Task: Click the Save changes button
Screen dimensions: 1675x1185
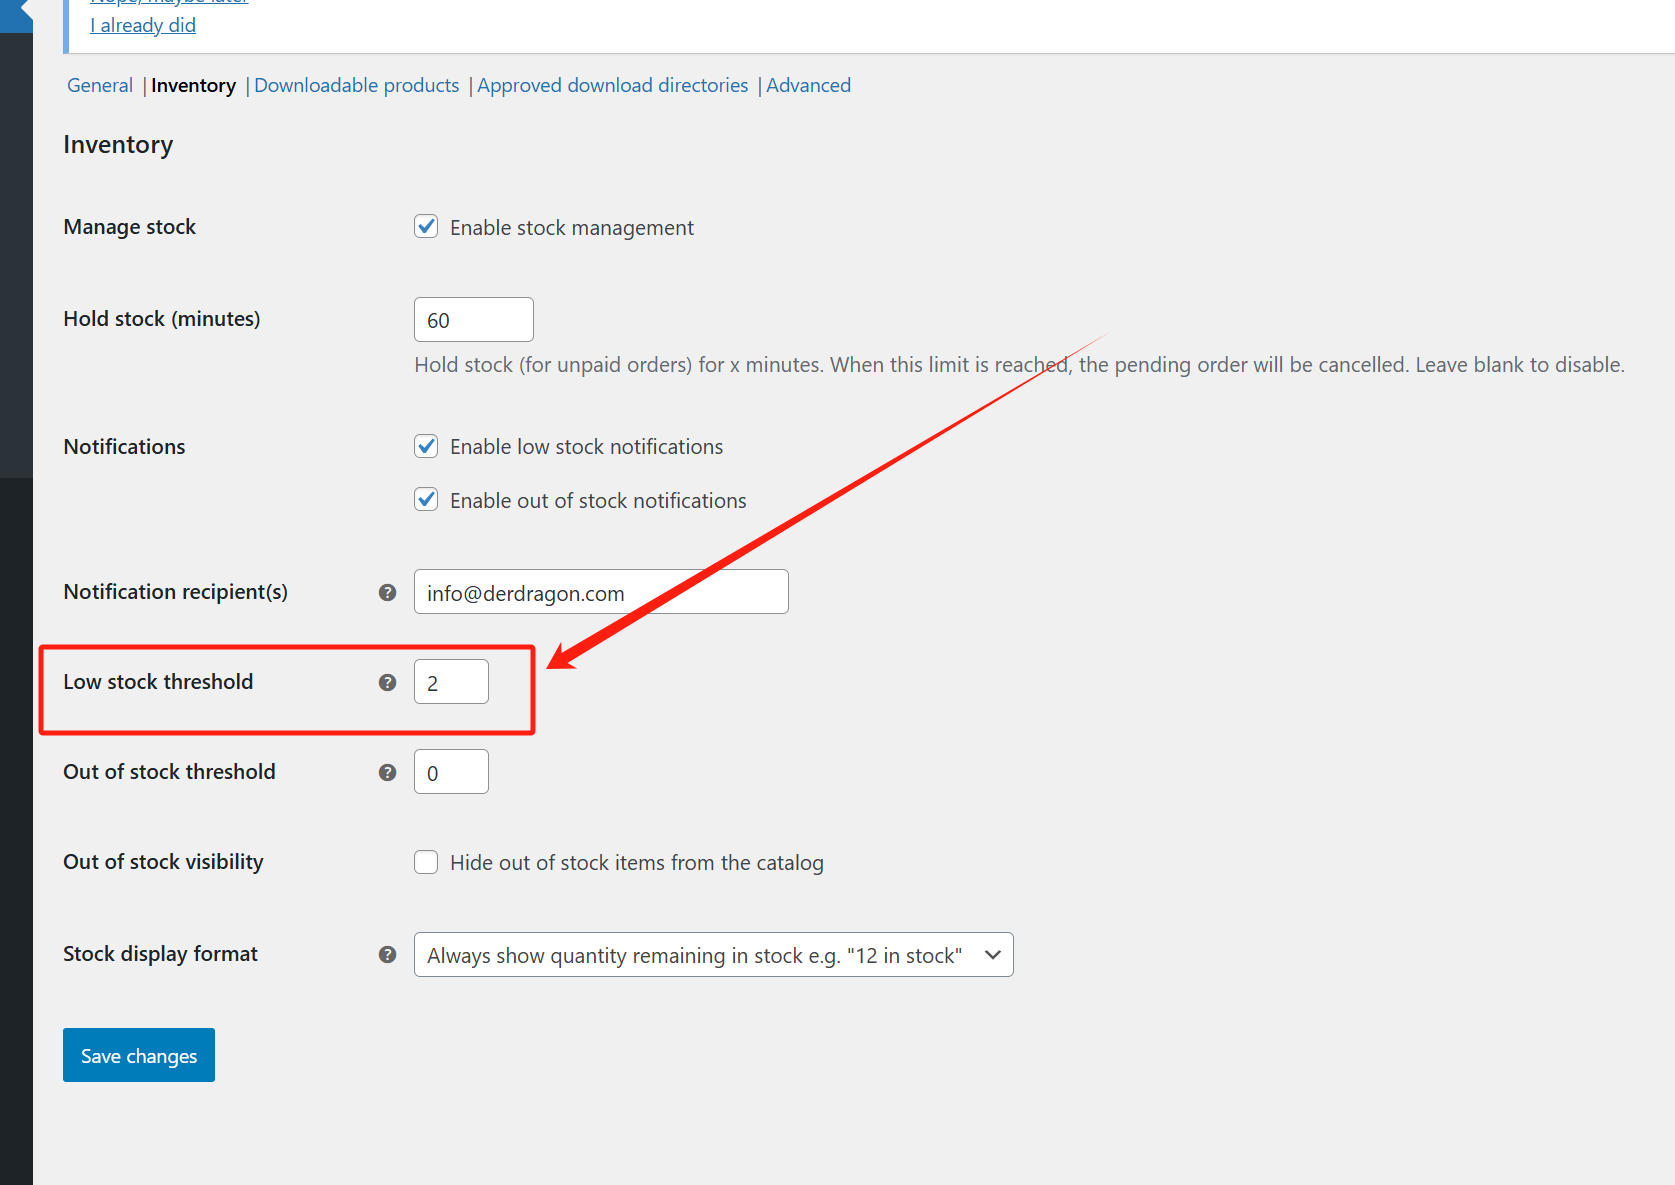Action: (x=138, y=1055)
